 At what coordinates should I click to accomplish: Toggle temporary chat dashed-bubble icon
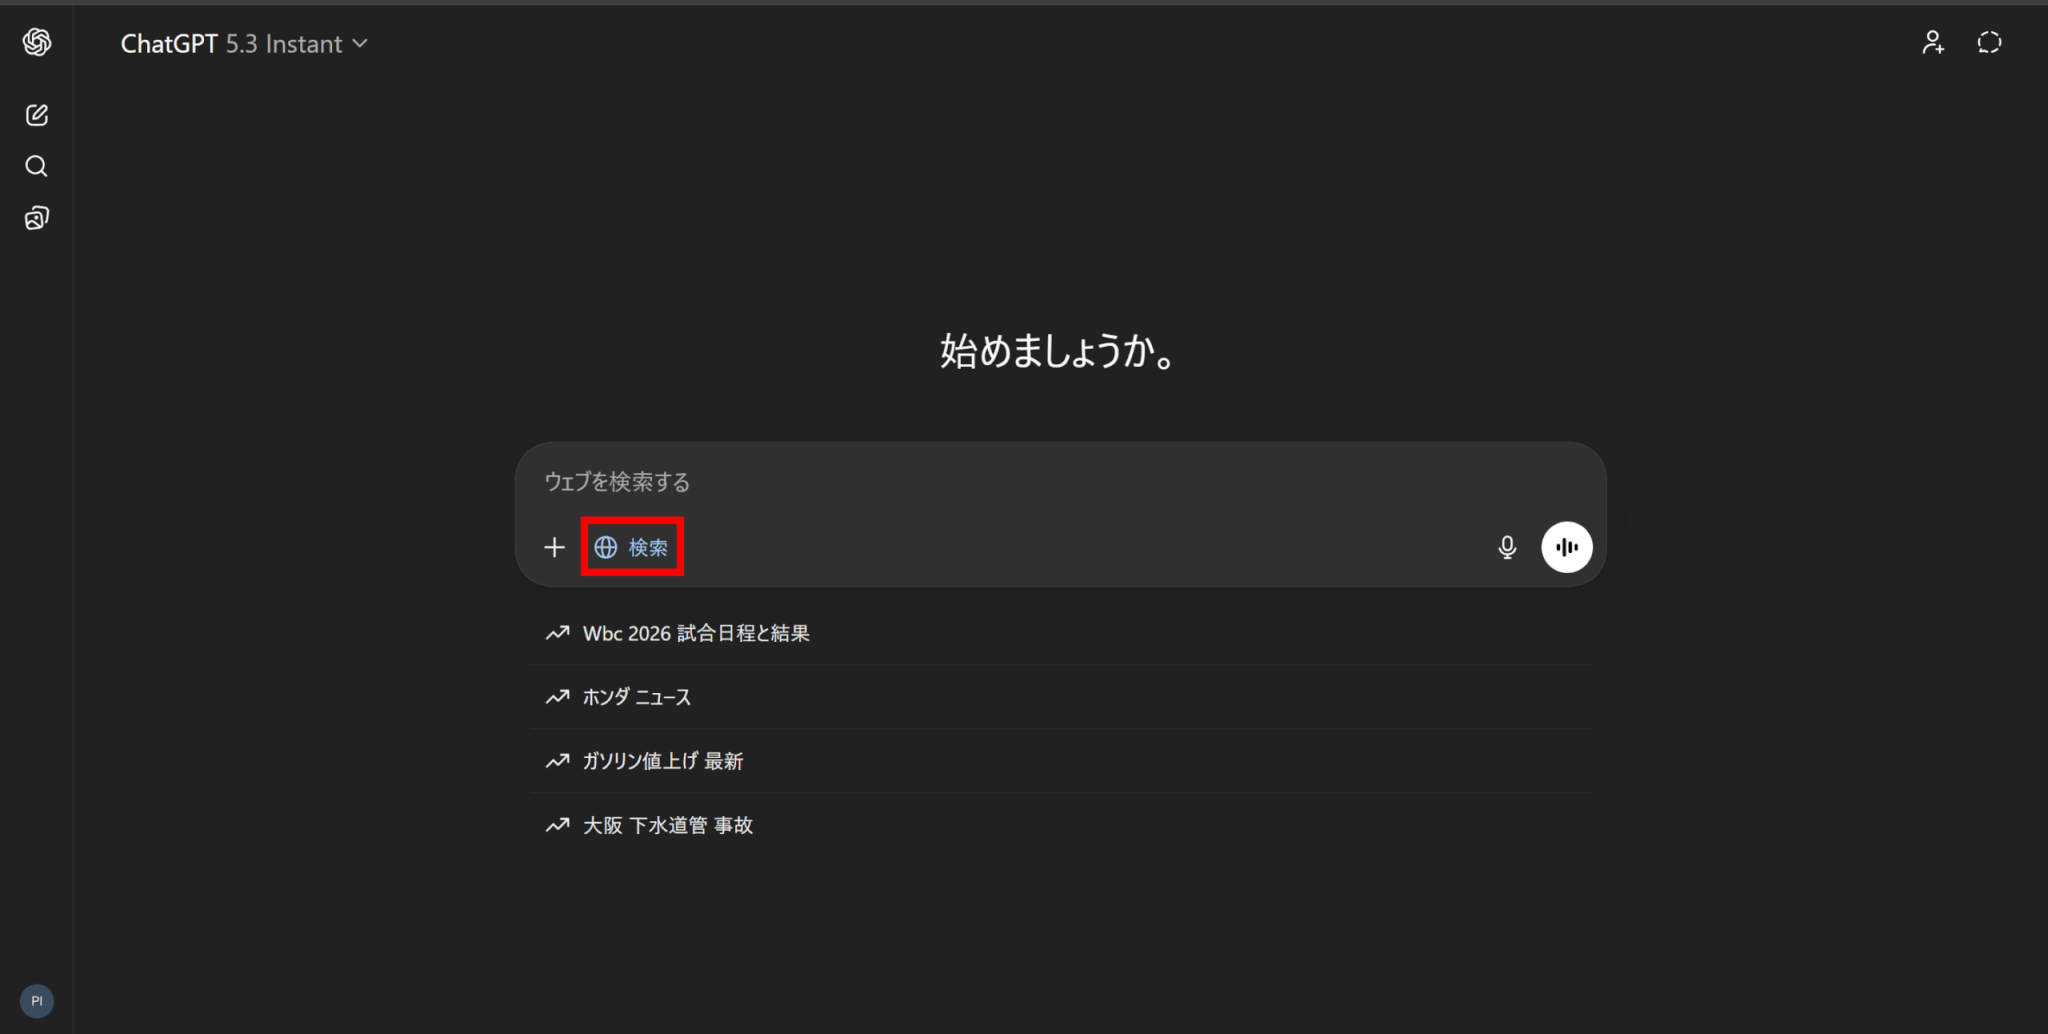(x=1990, y=43)
